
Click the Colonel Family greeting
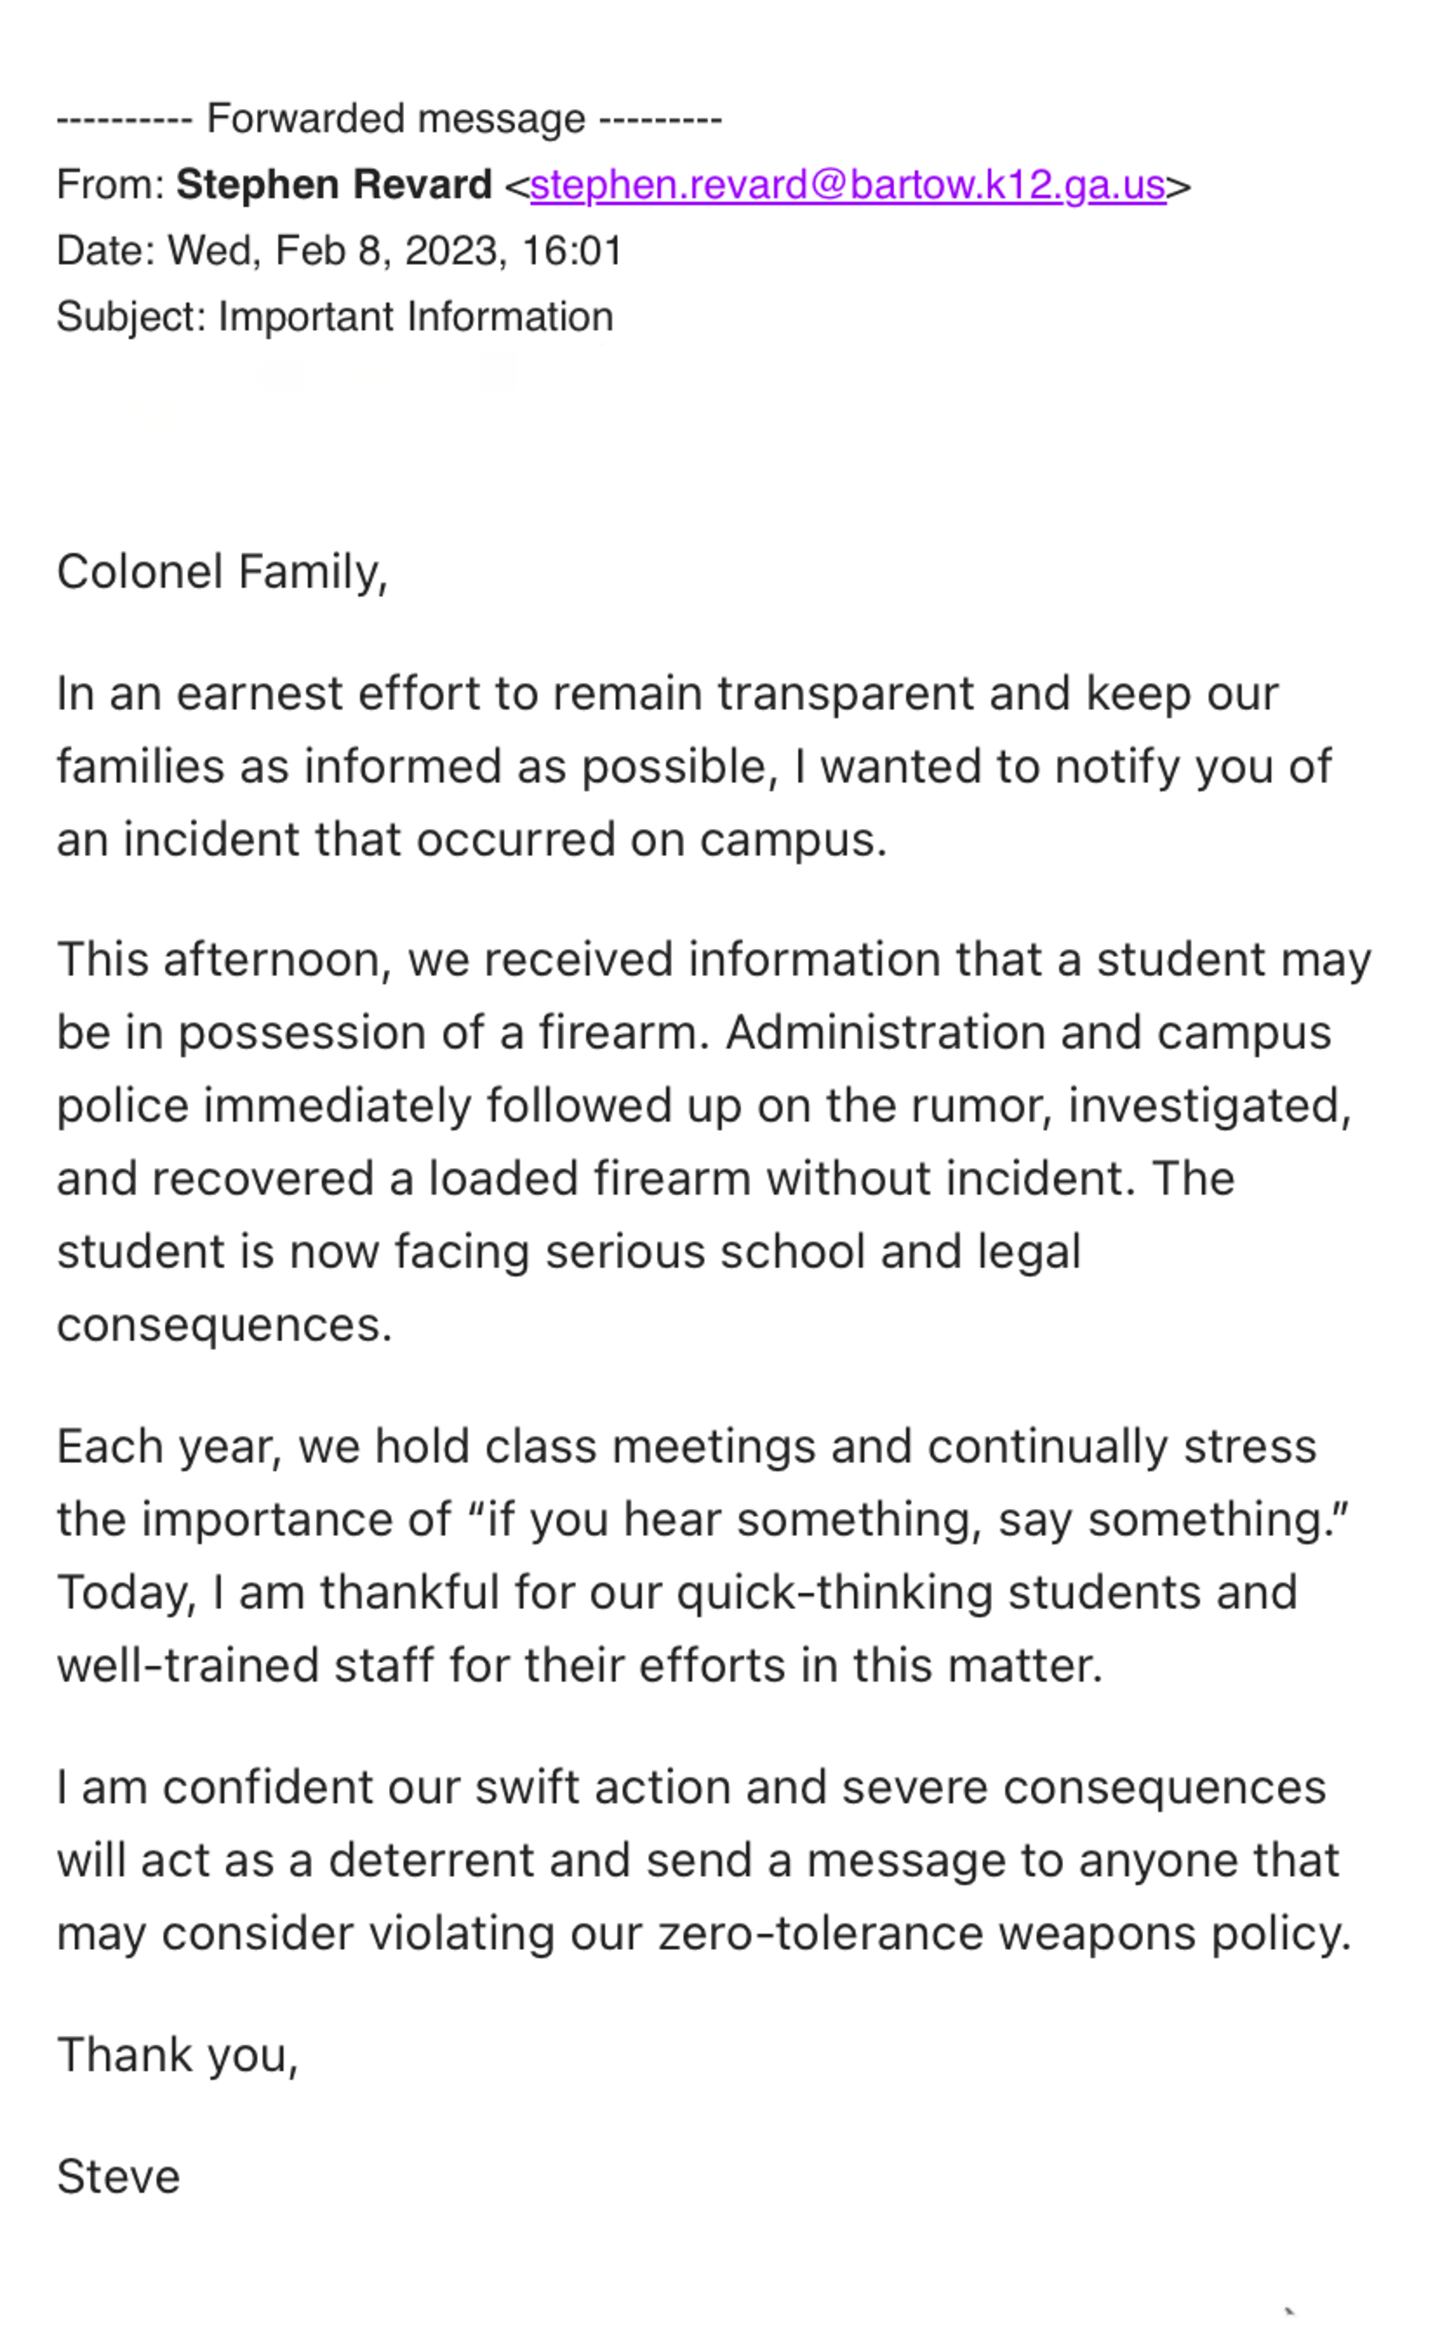pyautogui.click(x=221, y=573)
